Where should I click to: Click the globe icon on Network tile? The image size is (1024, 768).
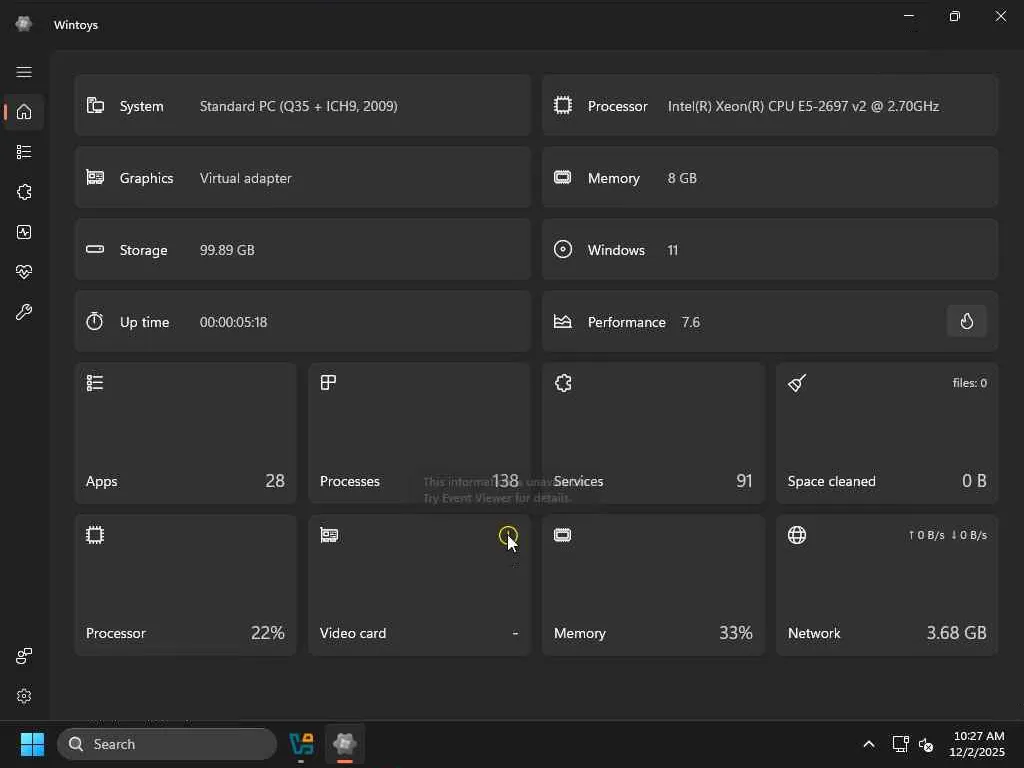[x=797, y=535]
